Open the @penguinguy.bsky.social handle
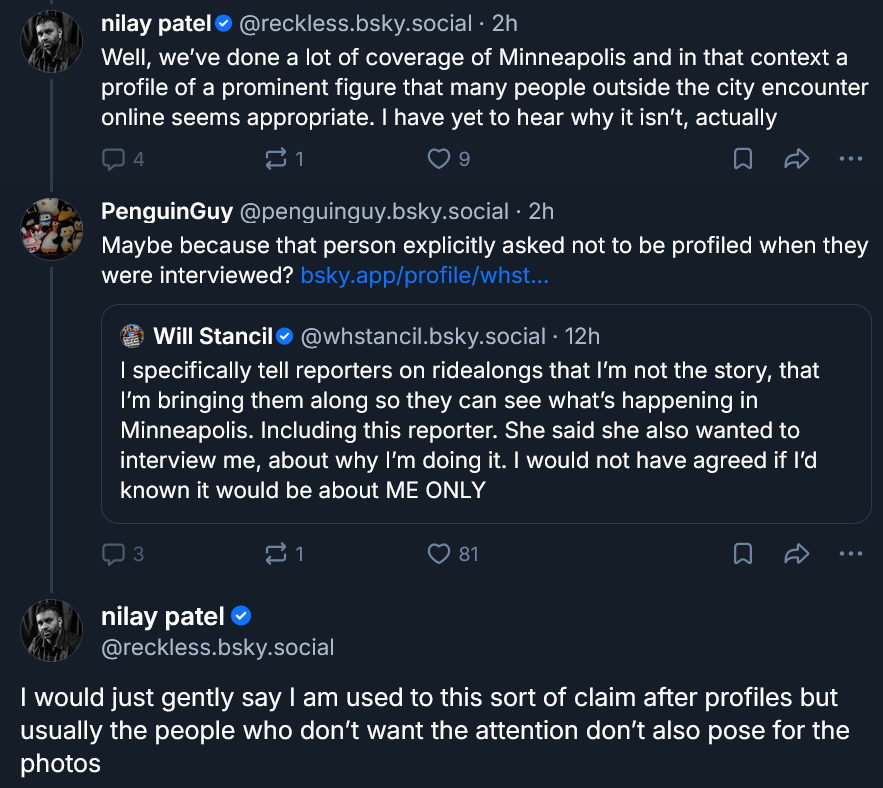Image resolution: width=883 pixels, height=788 pixels. tap(374, 211)
